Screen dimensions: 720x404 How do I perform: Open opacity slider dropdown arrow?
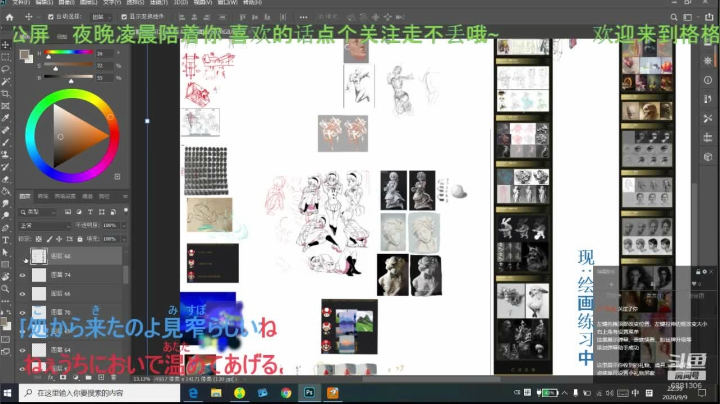click(x=124, y=225)
